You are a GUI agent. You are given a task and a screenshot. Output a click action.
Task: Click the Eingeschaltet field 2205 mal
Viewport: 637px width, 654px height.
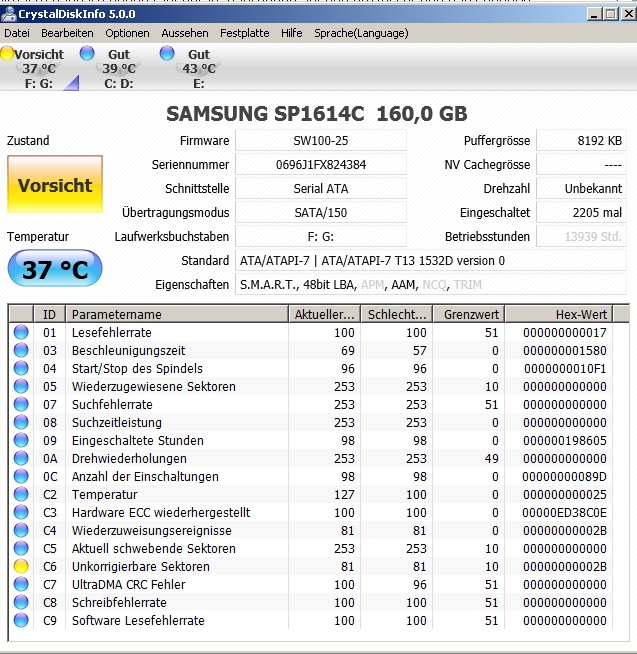(582, 212)
